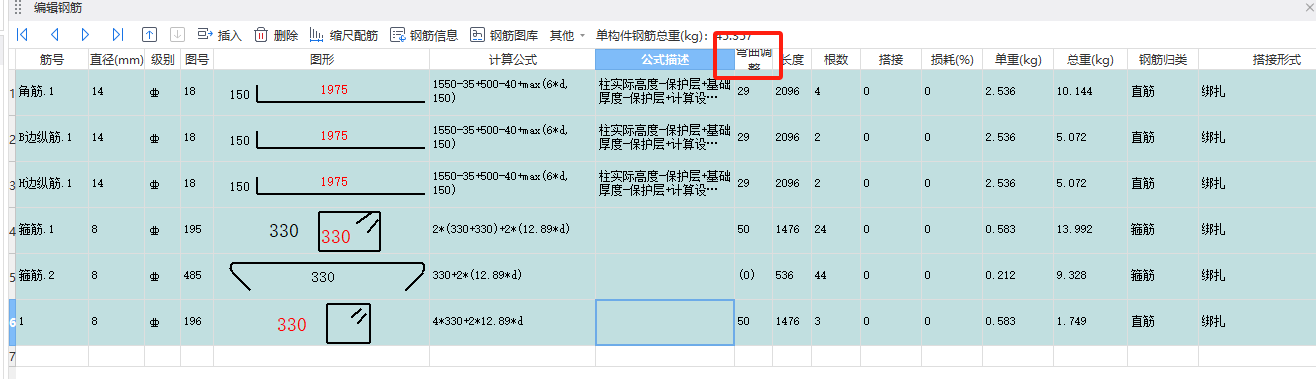This screenshot has height=379, width=1316.
Task: Click total weight 9.328 cell
Action: pyautogui.click(x=1090, y=276)
